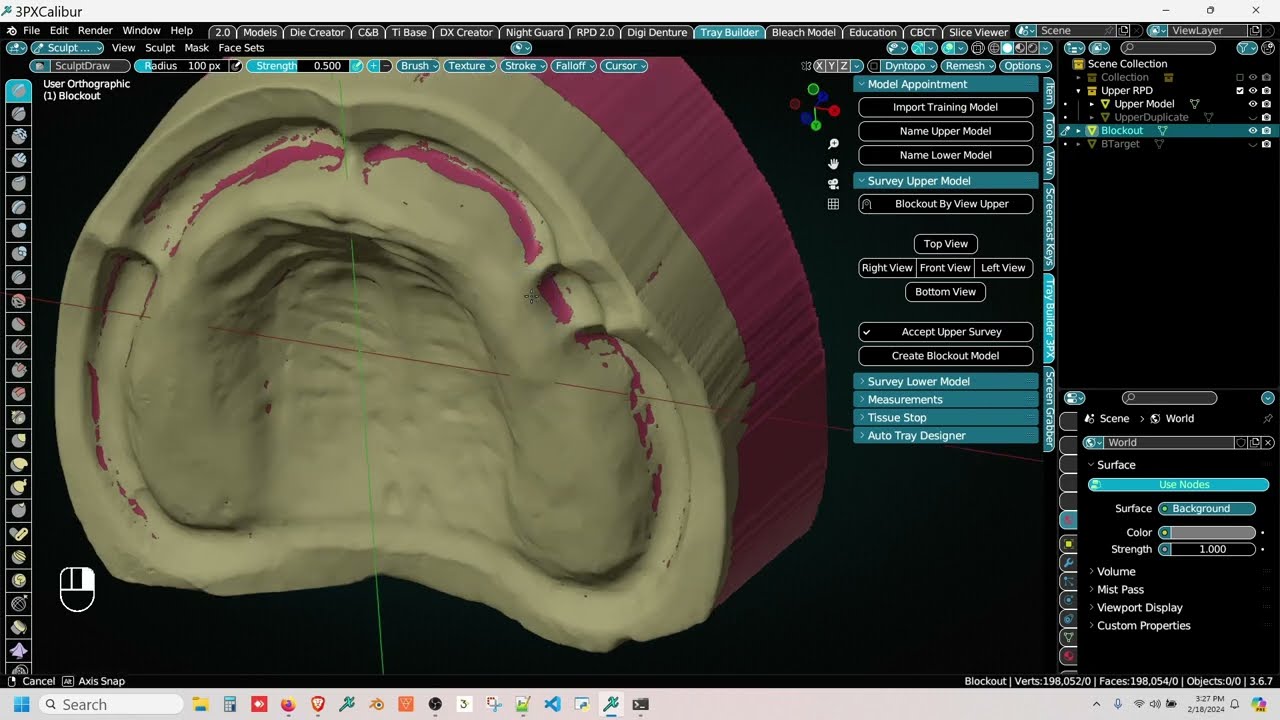
Task: Click the Windows Start button
Action: pyautogui.click(x=21, y=704)
